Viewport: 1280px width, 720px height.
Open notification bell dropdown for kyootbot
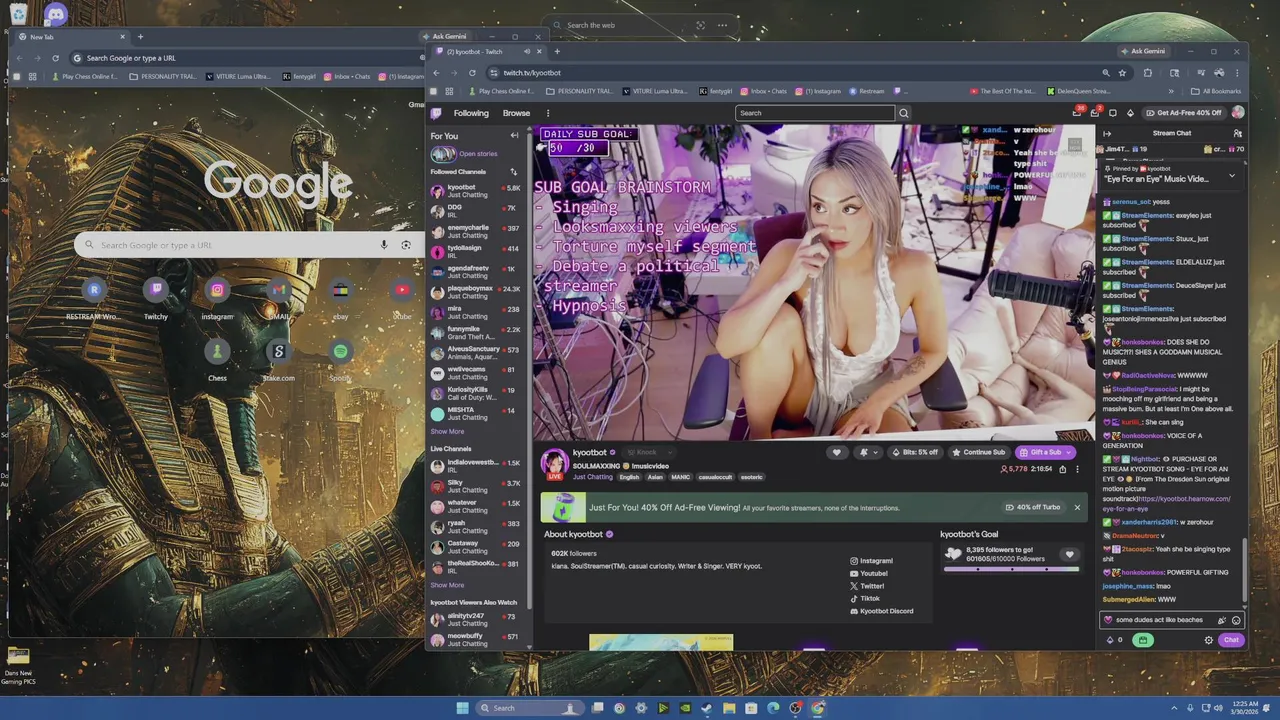866,452
